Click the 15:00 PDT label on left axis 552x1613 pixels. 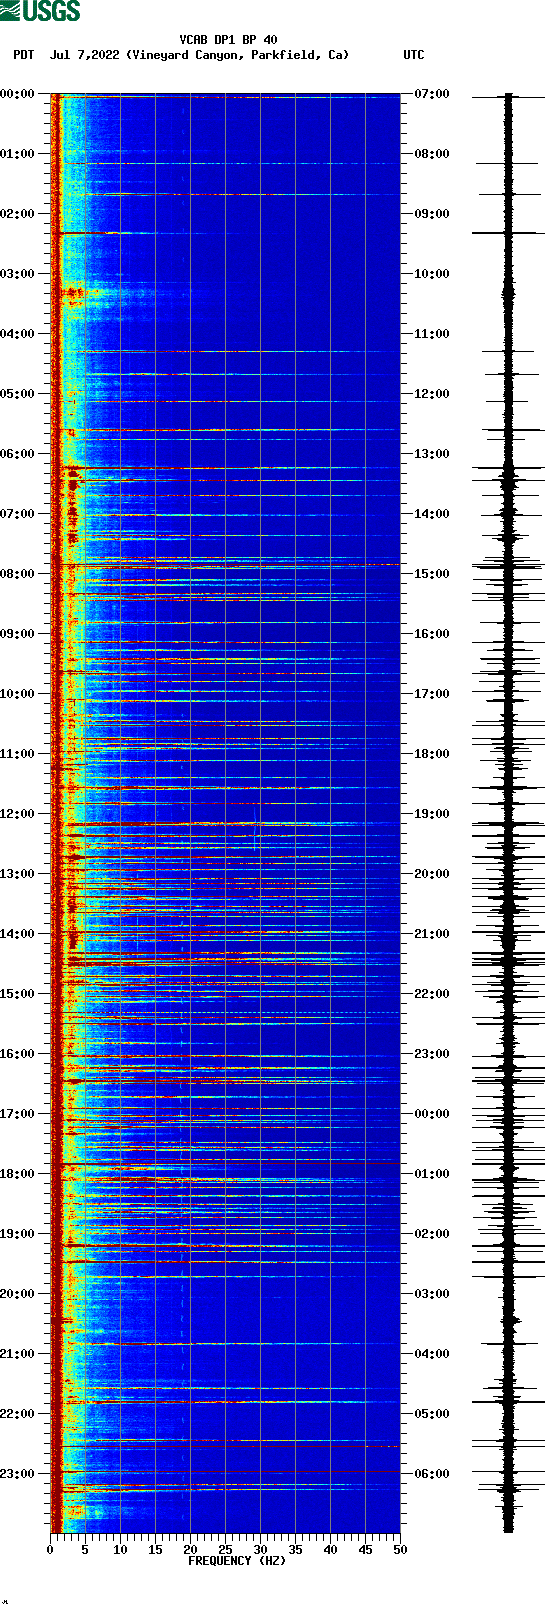[x=17, y=994]
